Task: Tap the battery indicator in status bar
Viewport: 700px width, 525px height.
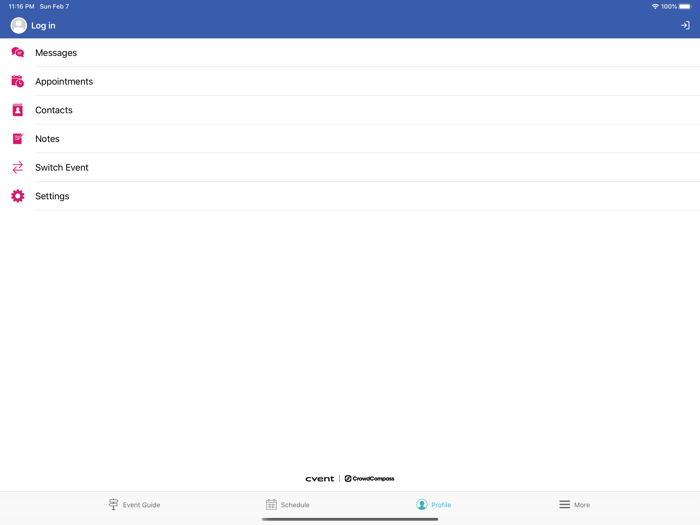Action: [685, 6]
